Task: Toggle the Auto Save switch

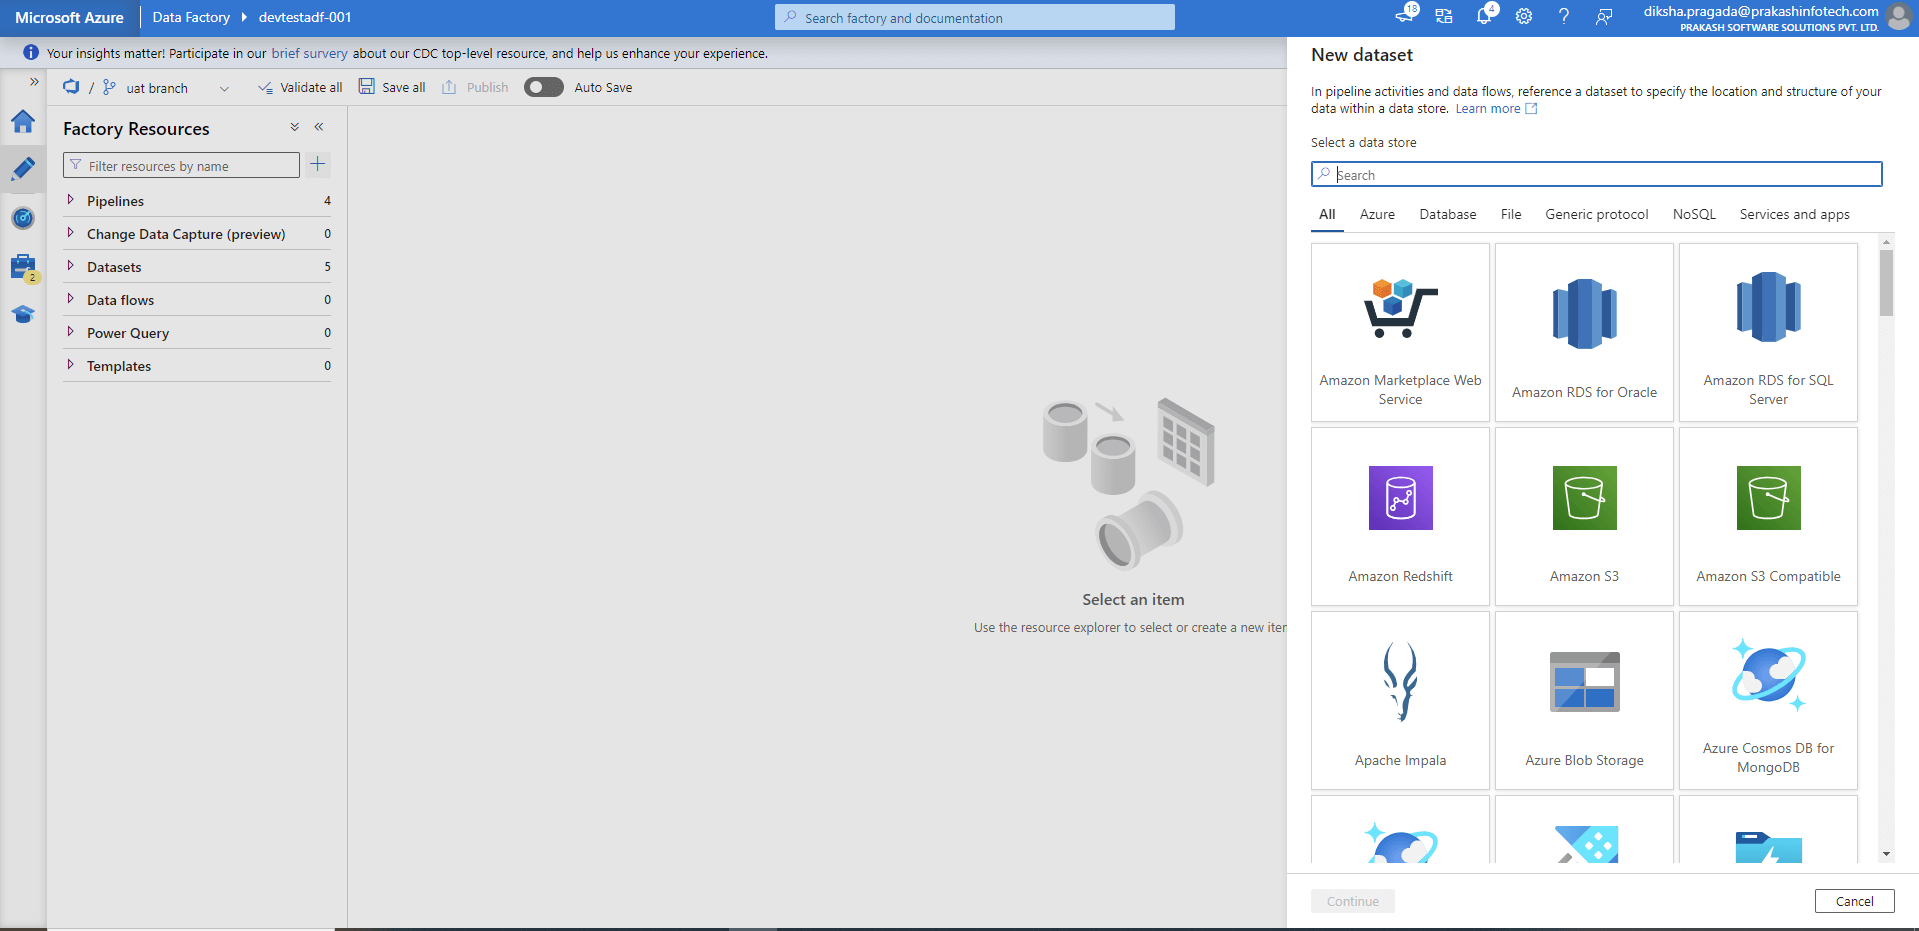Action: [544, 88]
